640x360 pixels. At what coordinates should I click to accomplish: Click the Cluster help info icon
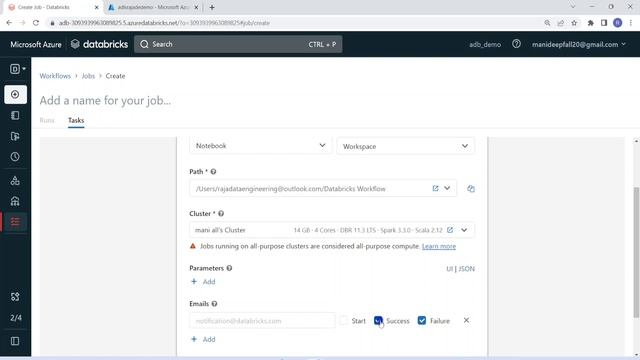(221, 213)
